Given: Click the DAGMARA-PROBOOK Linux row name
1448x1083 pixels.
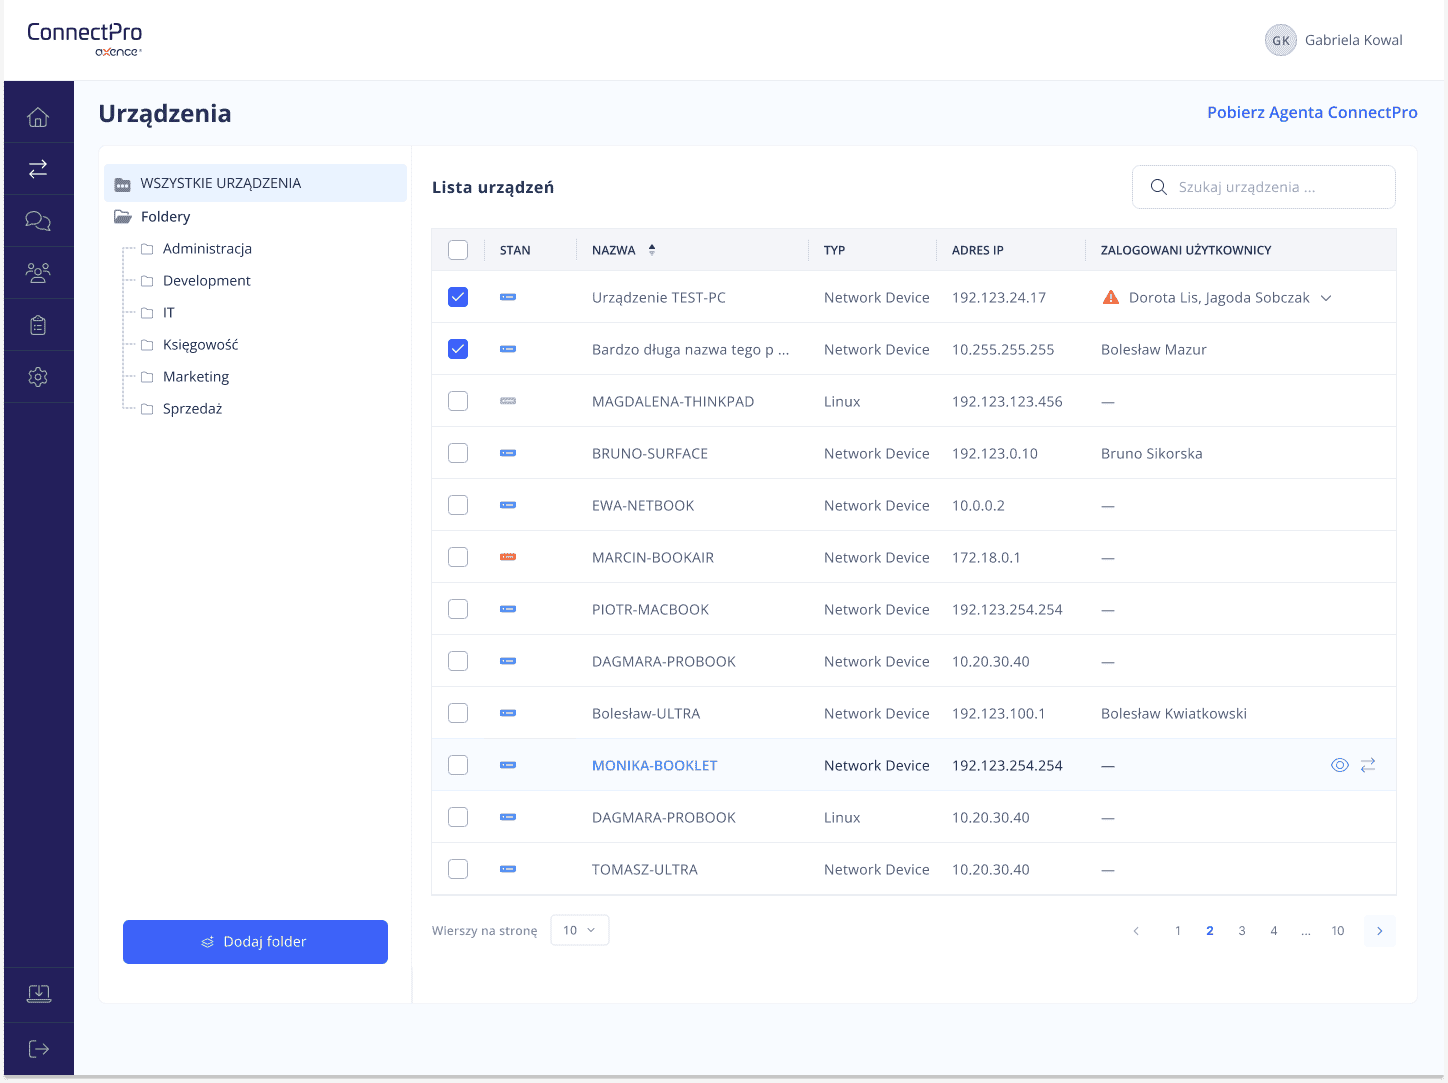Looking at the screenshot, I should tap(664, 817).
